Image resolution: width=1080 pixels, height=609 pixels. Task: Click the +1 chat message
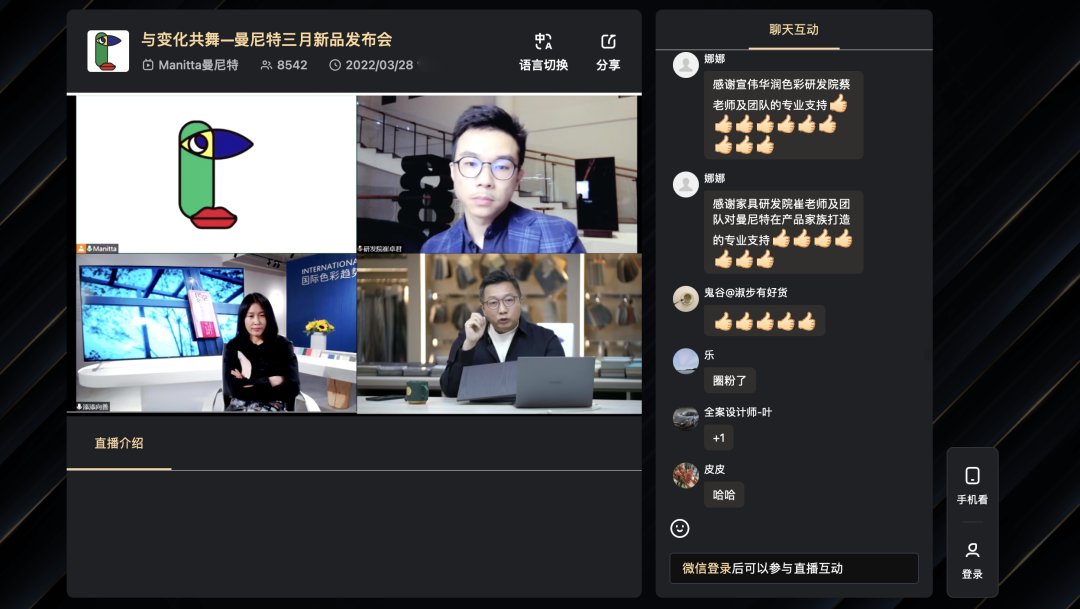(x=718, y=438)
